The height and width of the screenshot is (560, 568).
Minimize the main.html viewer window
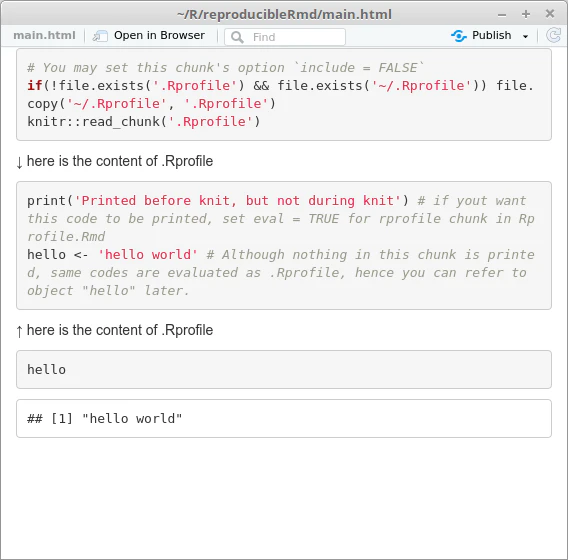502,15
